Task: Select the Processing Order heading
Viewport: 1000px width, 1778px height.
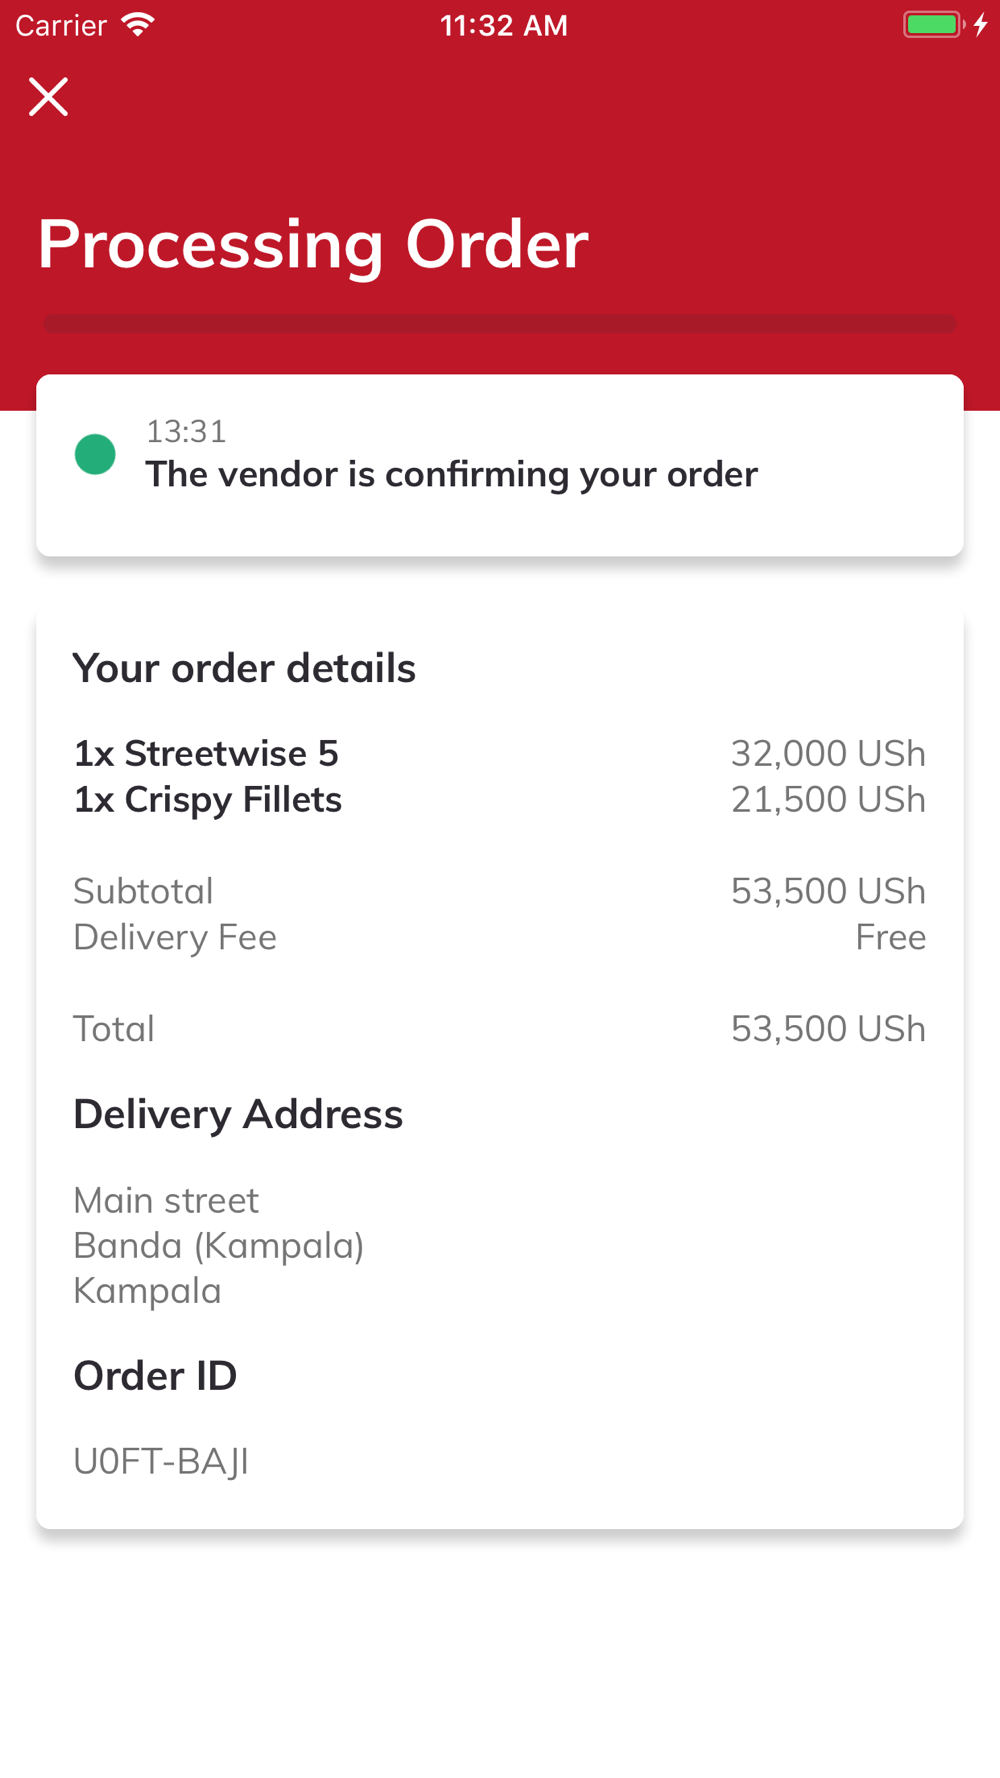Action: [x=313, y=245]
